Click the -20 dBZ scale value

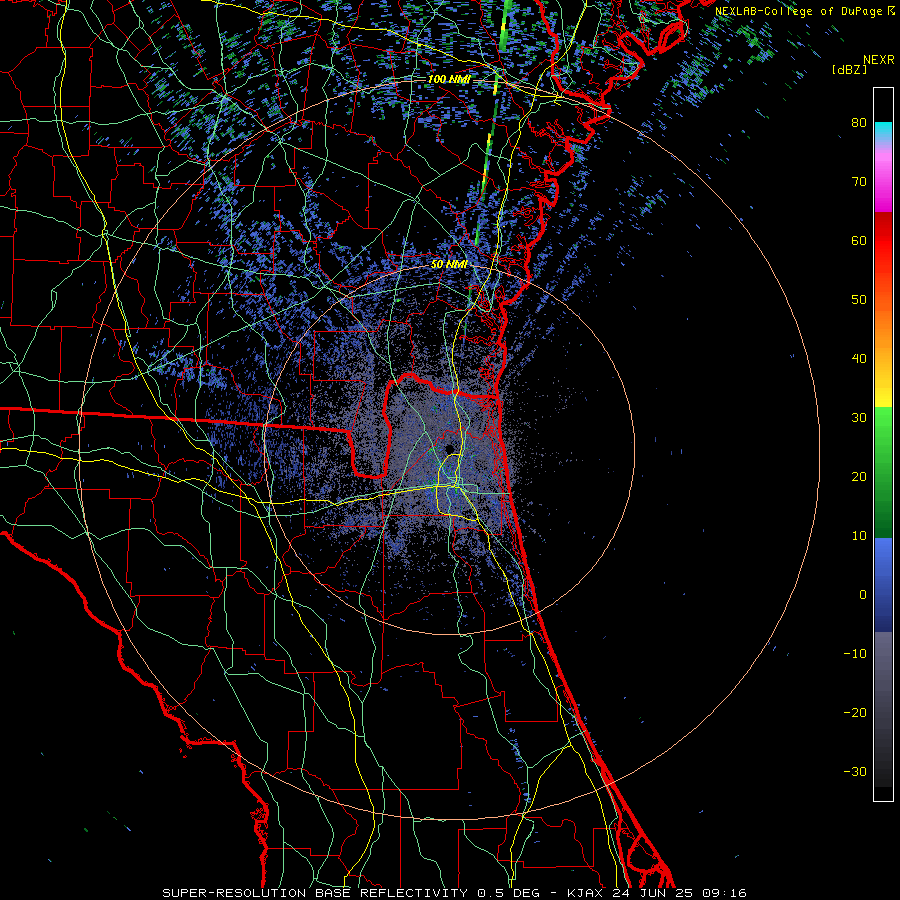pyautogui.click(x=855, y=713)
